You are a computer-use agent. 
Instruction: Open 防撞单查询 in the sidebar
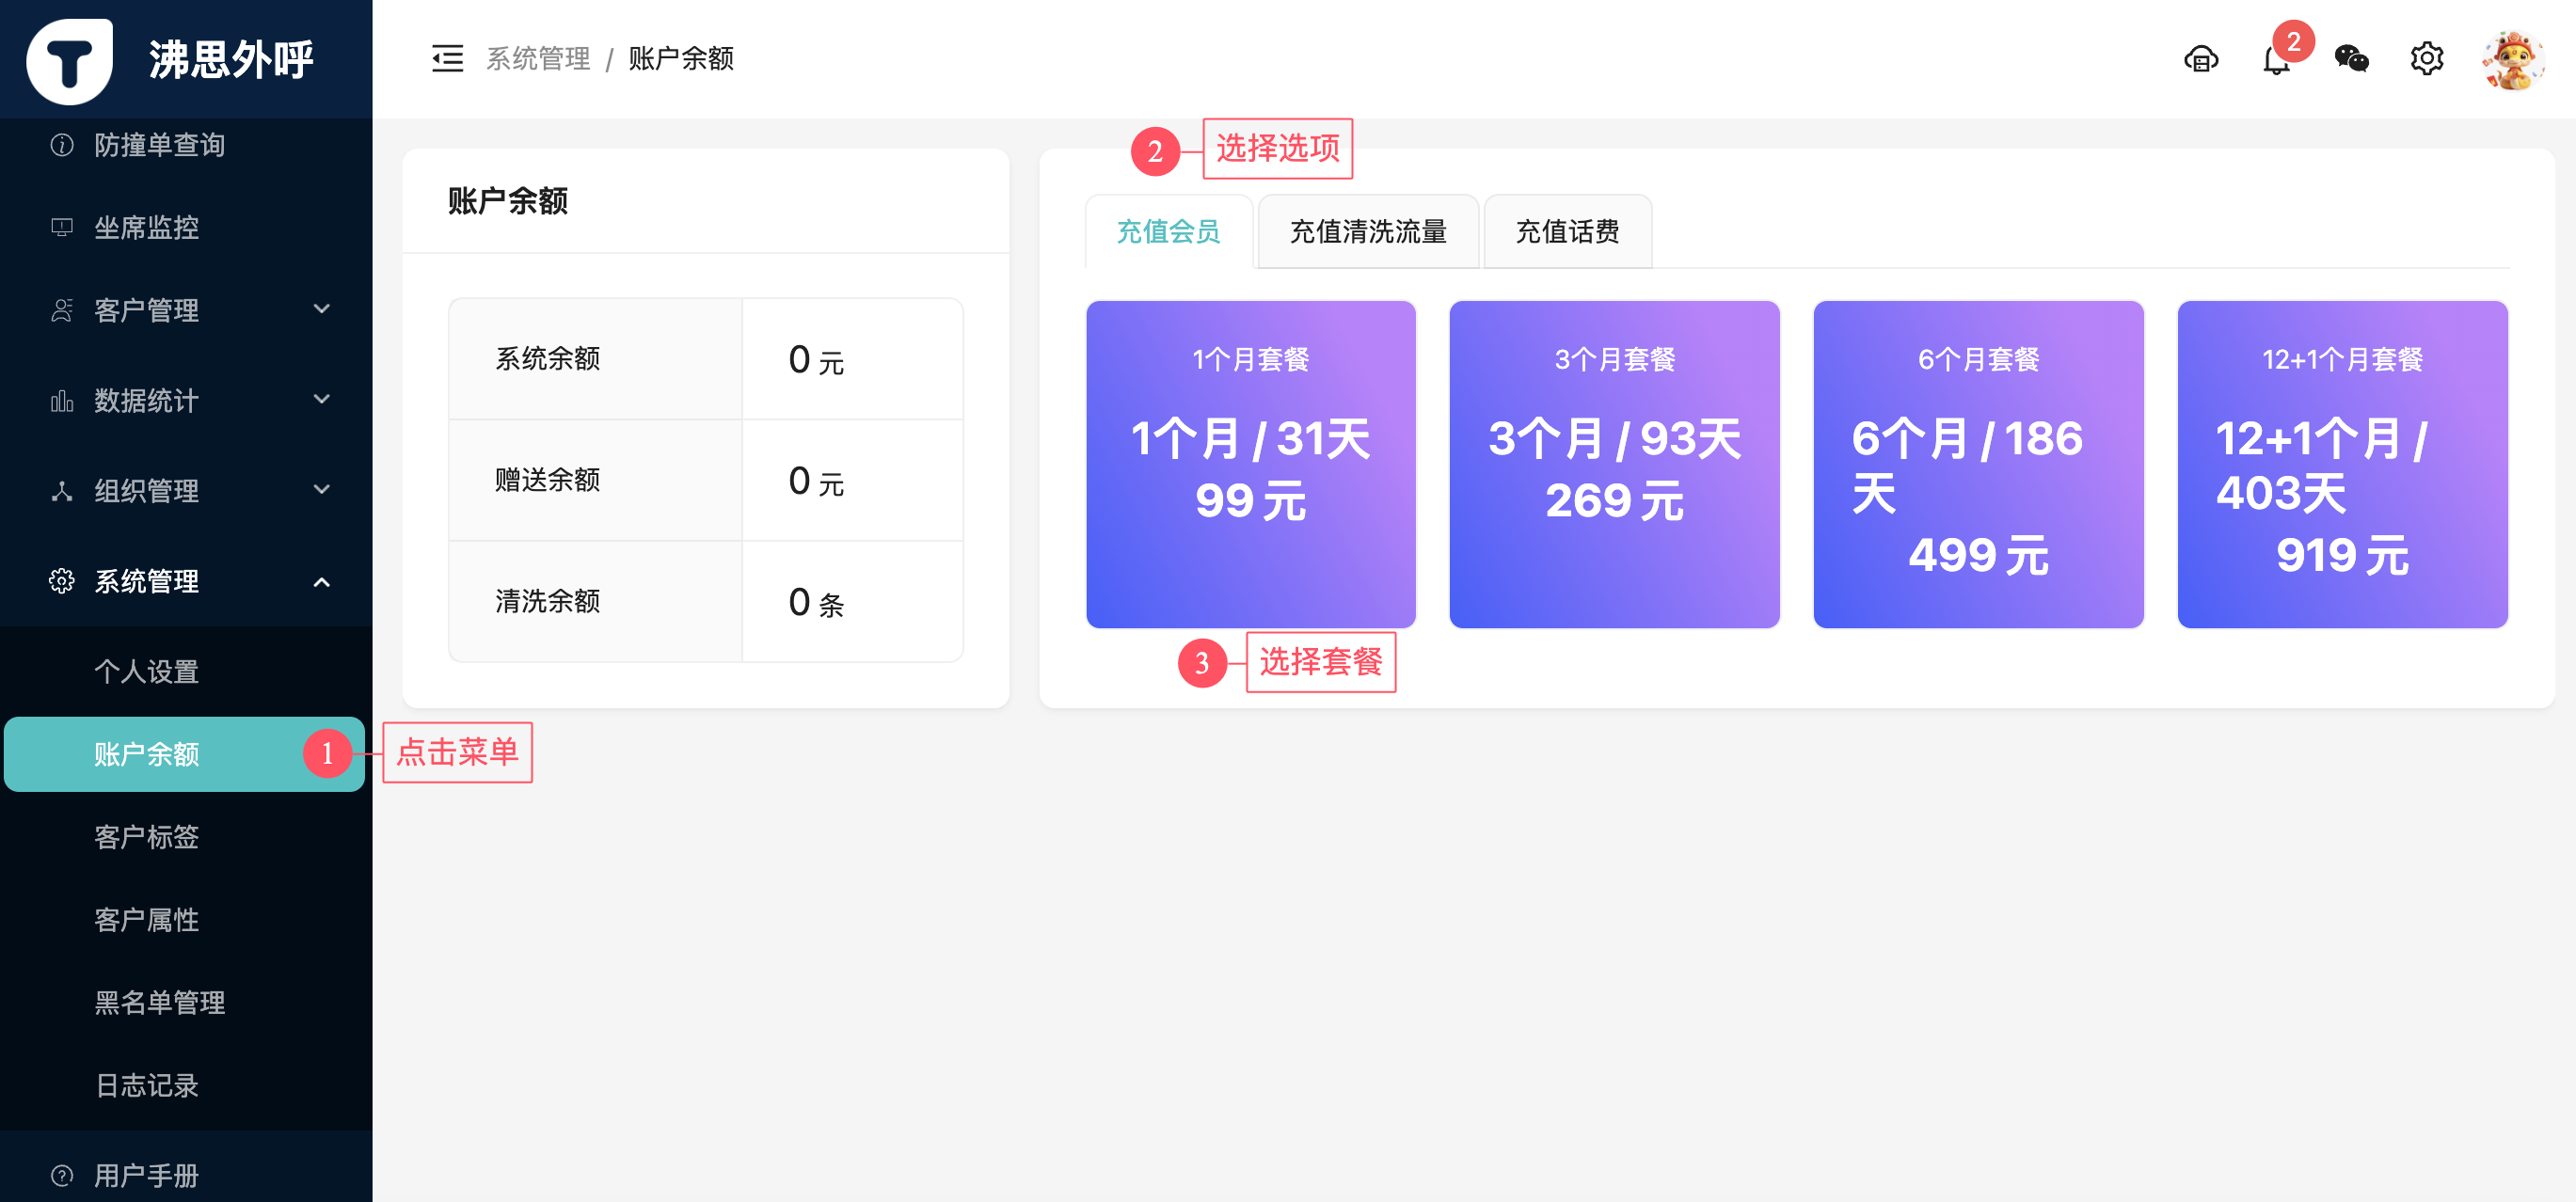point(160,145)
